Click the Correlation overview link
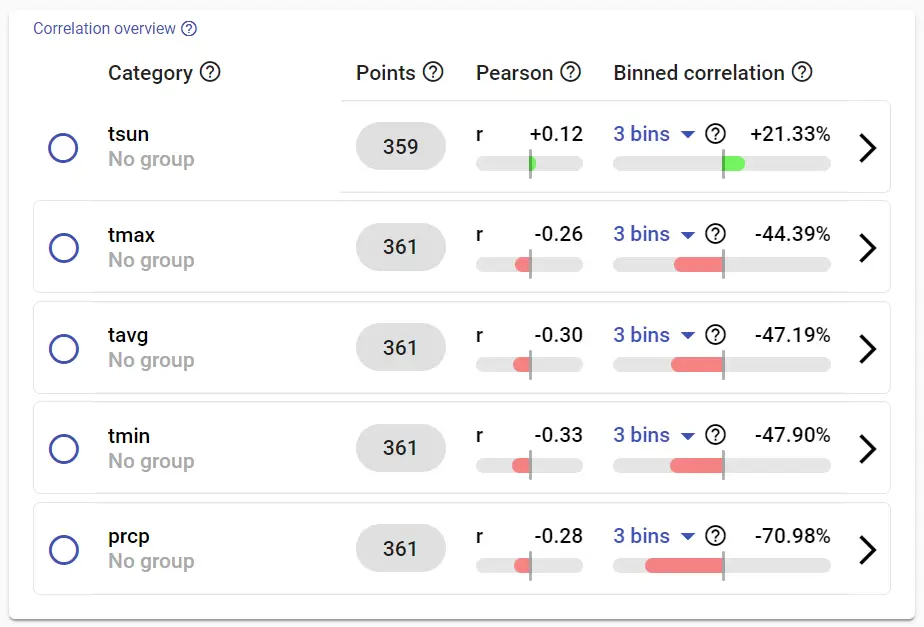 click(x=104, y=28)
